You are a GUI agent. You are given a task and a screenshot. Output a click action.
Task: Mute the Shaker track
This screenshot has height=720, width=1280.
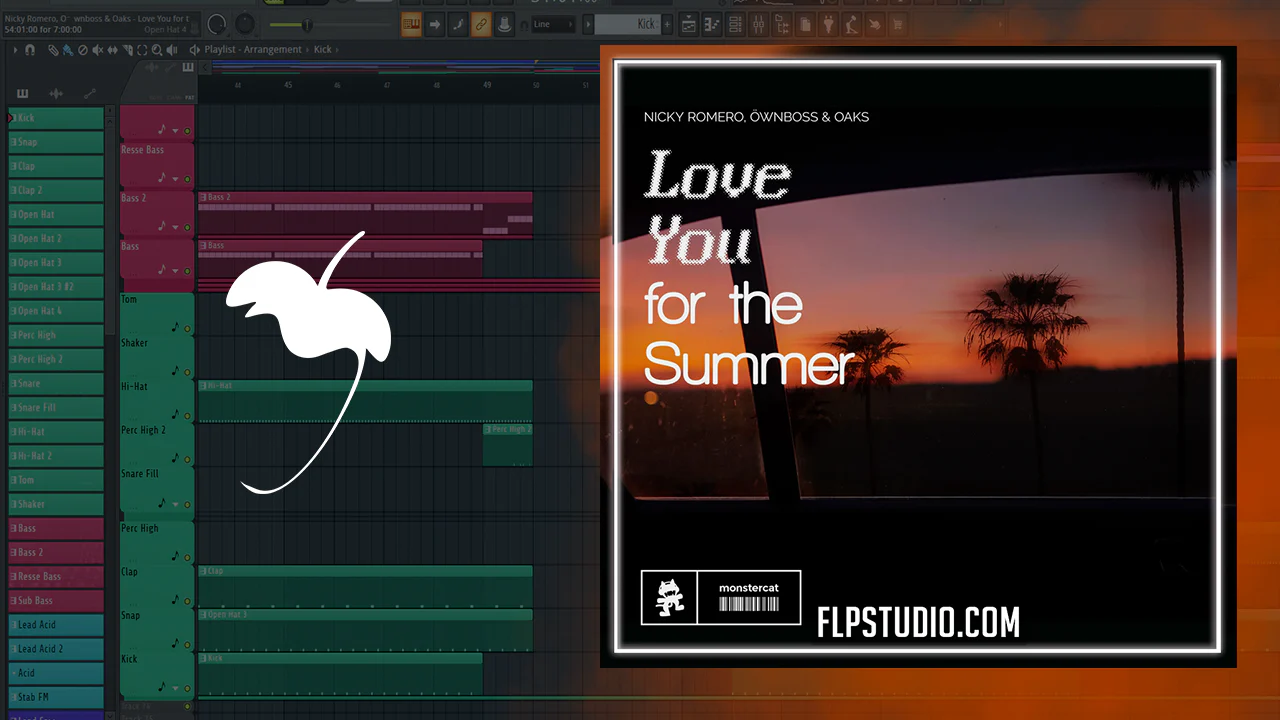click(187, 372)
